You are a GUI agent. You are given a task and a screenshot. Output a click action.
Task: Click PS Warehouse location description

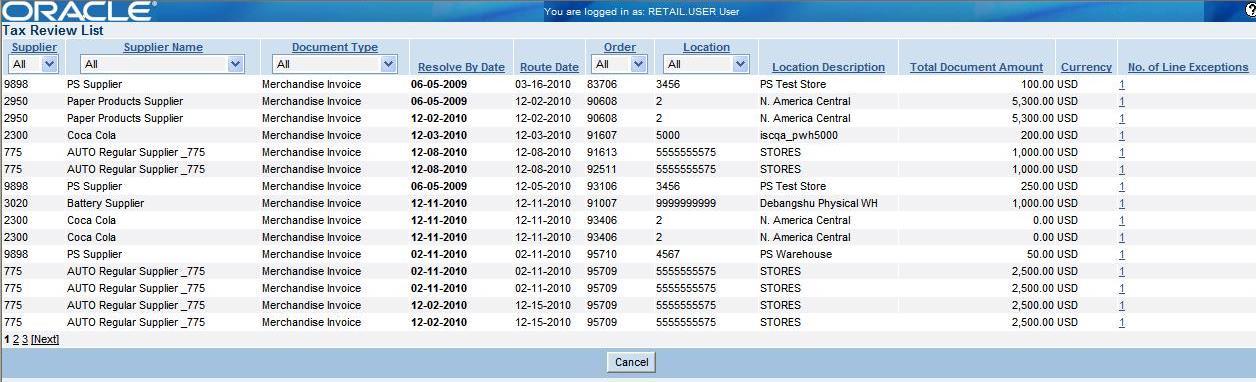(796, 254)
